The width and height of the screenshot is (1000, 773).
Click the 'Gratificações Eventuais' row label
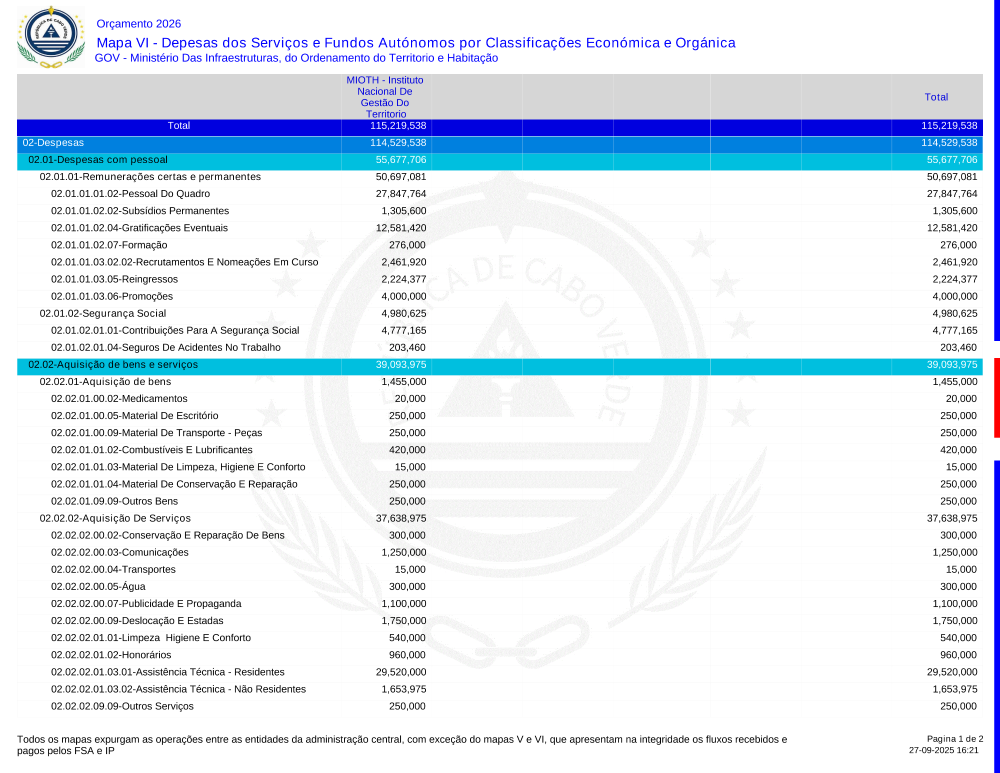click(139, 228)
